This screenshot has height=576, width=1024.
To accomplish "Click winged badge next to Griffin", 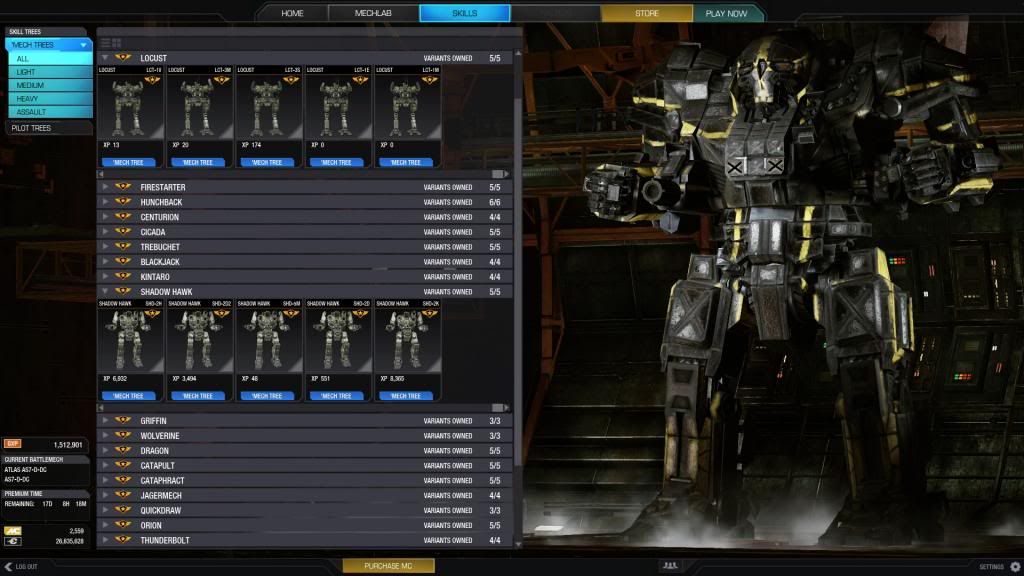I will (x=123, y=421).
